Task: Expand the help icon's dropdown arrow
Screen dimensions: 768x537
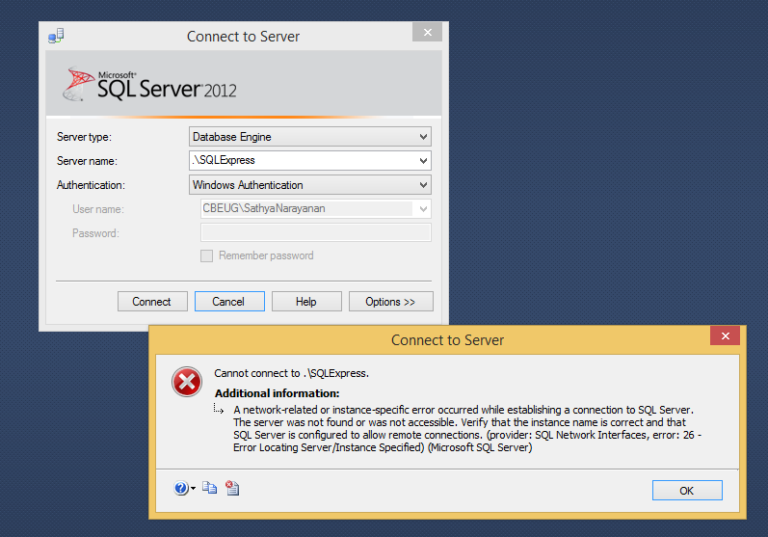Action: click(x=193, y=488)
